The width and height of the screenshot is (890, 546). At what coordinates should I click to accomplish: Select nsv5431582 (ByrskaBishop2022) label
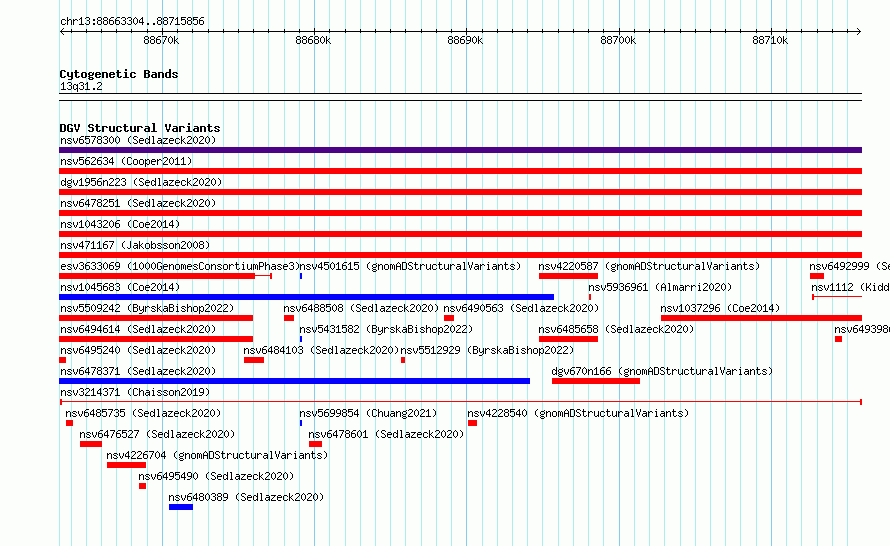click(386, 329)
